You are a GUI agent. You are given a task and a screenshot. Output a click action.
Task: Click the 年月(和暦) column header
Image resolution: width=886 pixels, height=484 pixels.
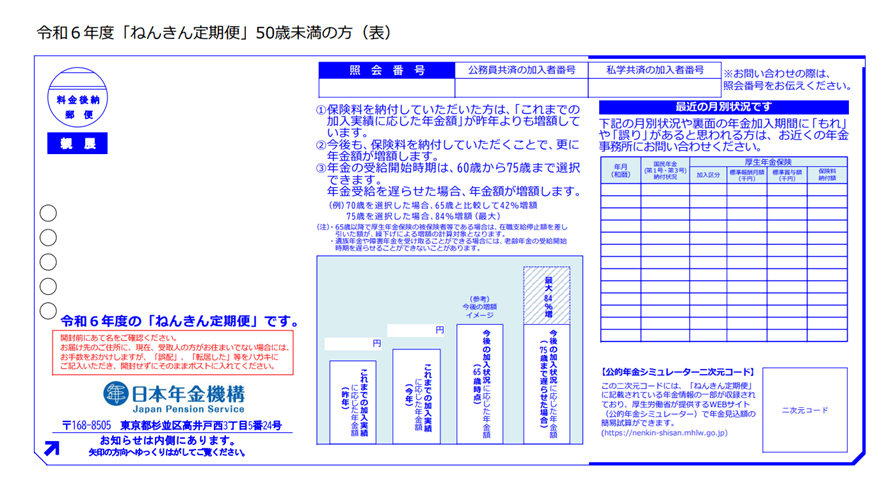(x=620, y=170)
